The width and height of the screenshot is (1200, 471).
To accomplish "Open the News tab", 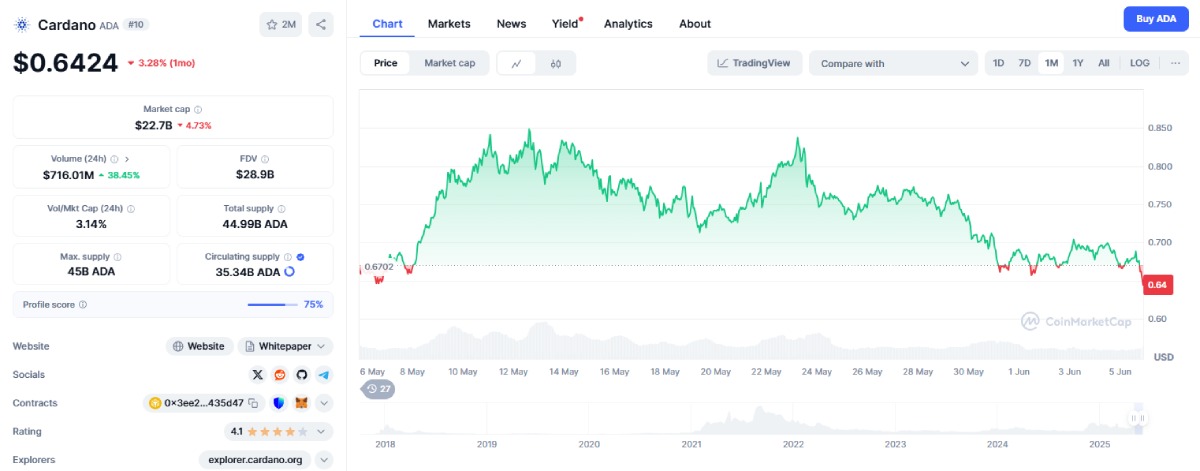I will pos(511,23).
